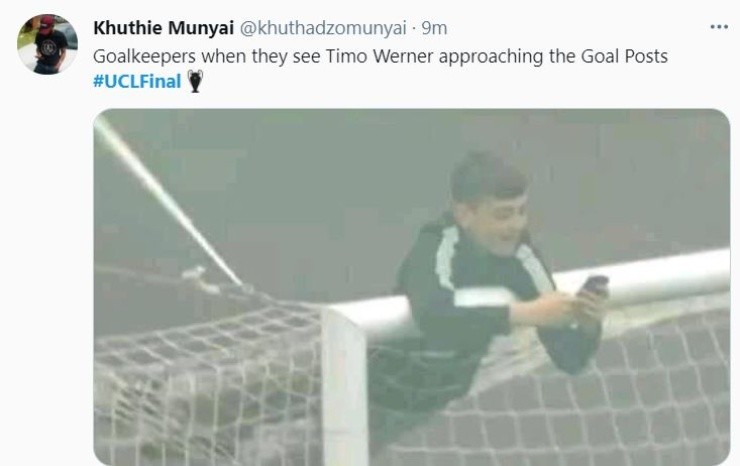
Task: Click the display name Khuthie Munyai
Action: pos(163,28)
